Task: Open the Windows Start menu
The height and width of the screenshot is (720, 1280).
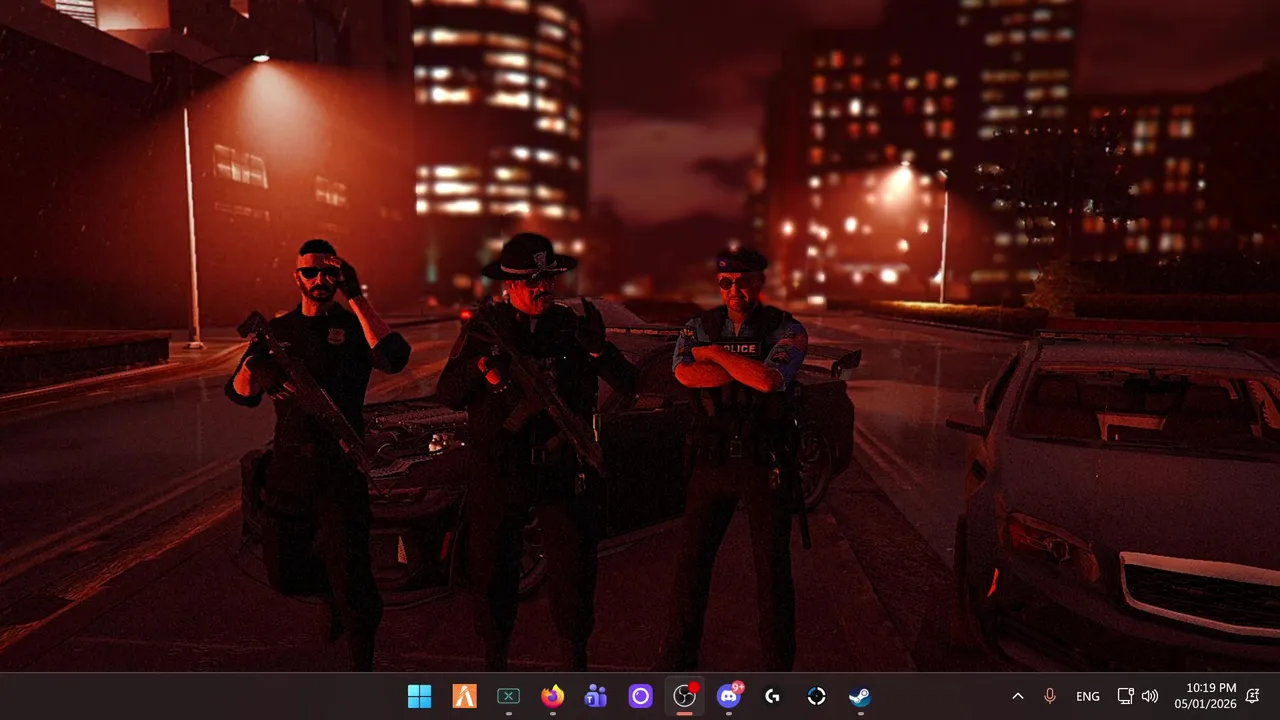Action: point(420,696)
